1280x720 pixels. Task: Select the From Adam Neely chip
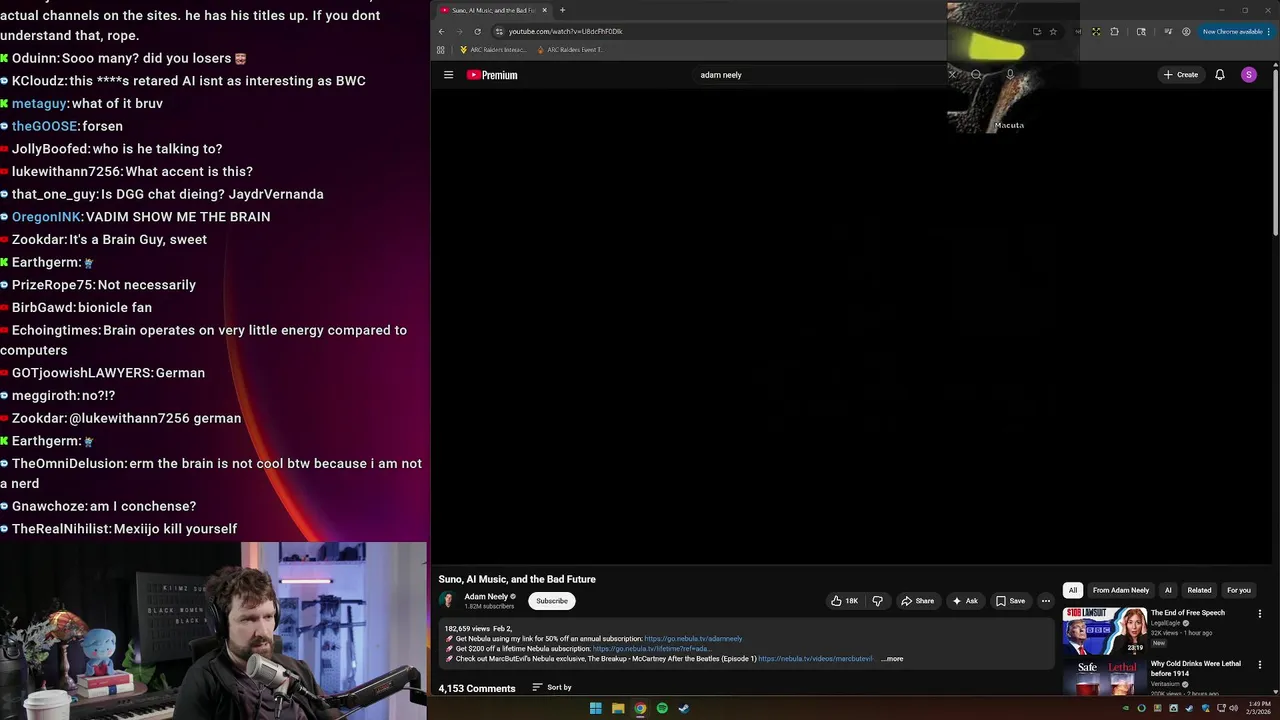[x=1121, y=590]
